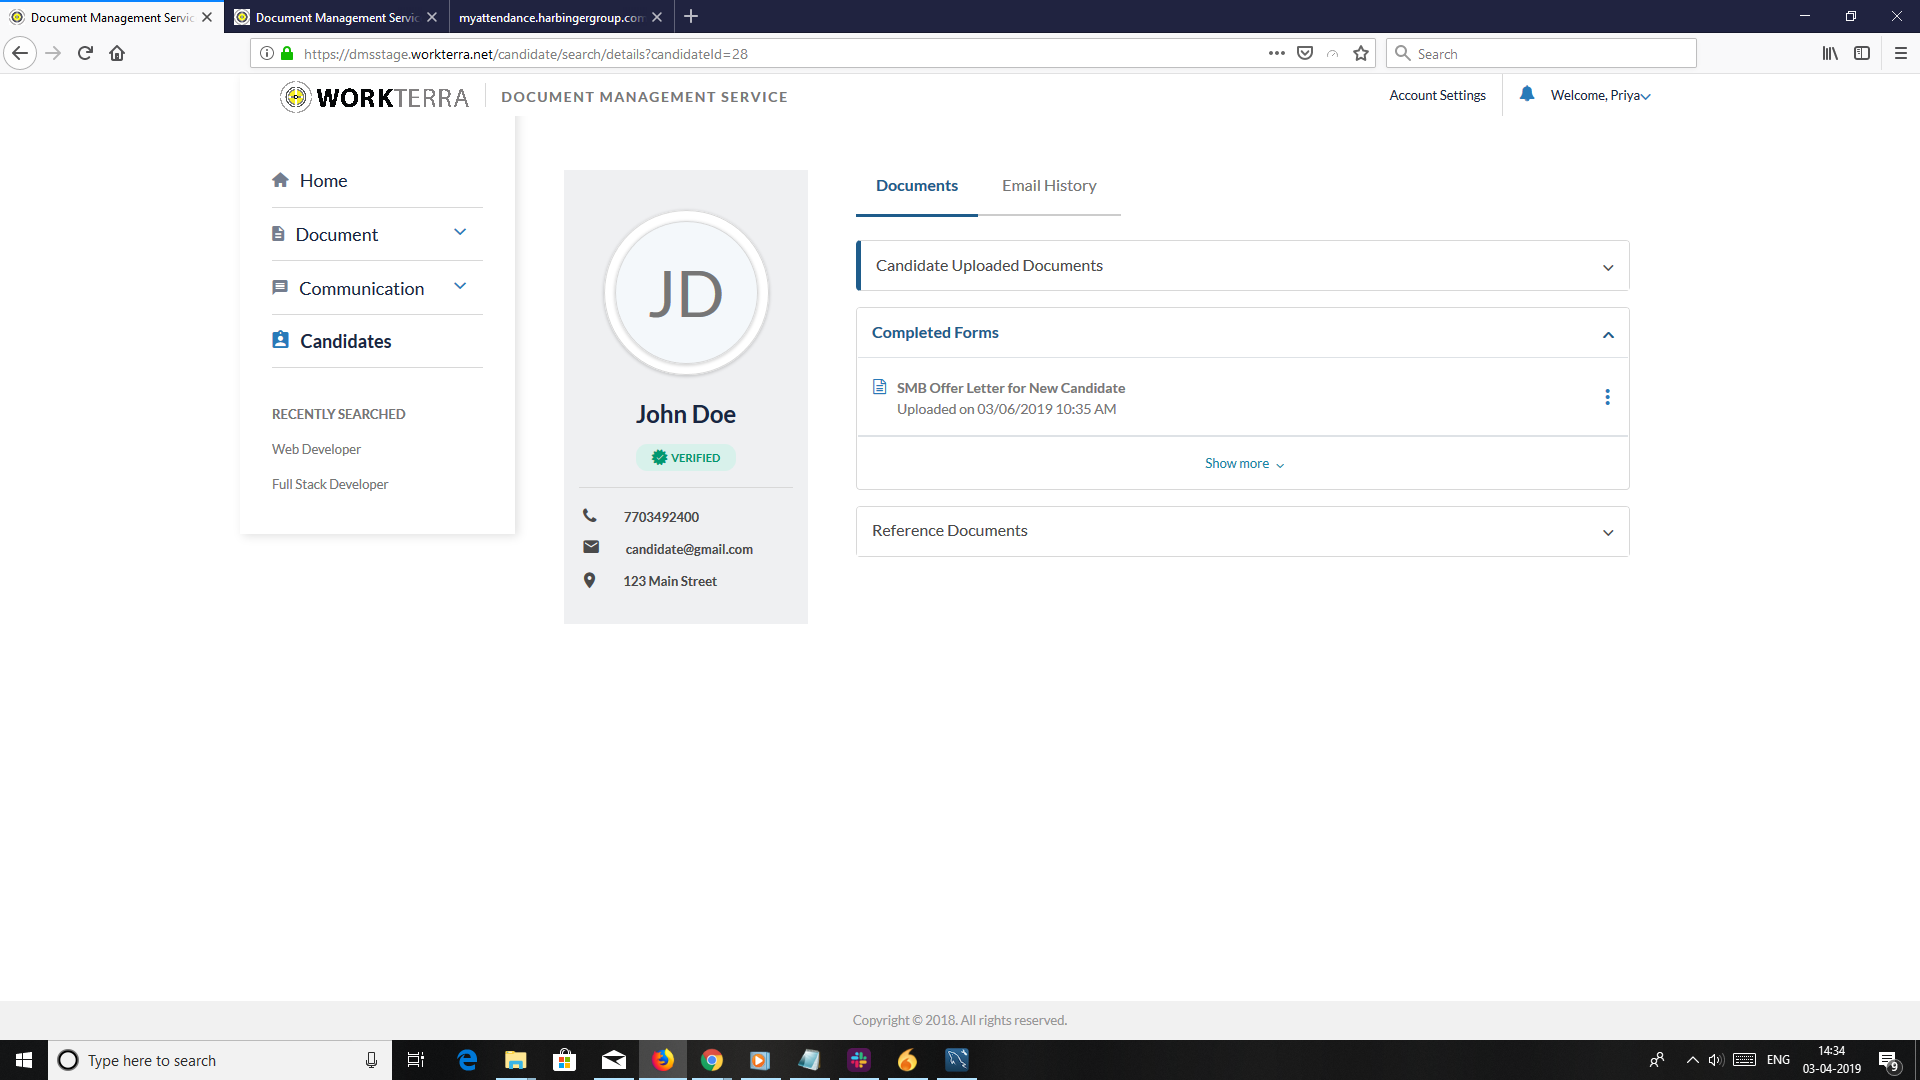Open Firefox sidebar toggle icon

1861,54
